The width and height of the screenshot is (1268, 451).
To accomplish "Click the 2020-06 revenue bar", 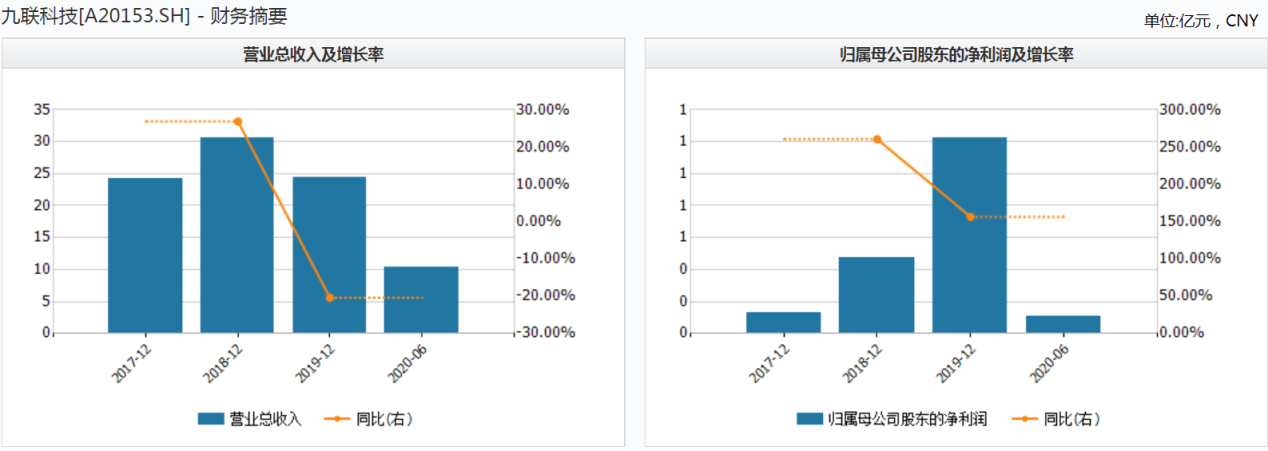I will 421,299.
